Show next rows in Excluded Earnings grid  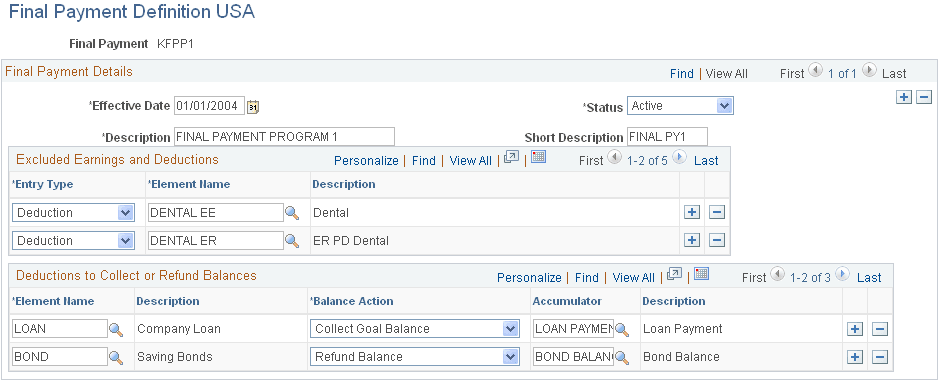[x=679, y=157]
